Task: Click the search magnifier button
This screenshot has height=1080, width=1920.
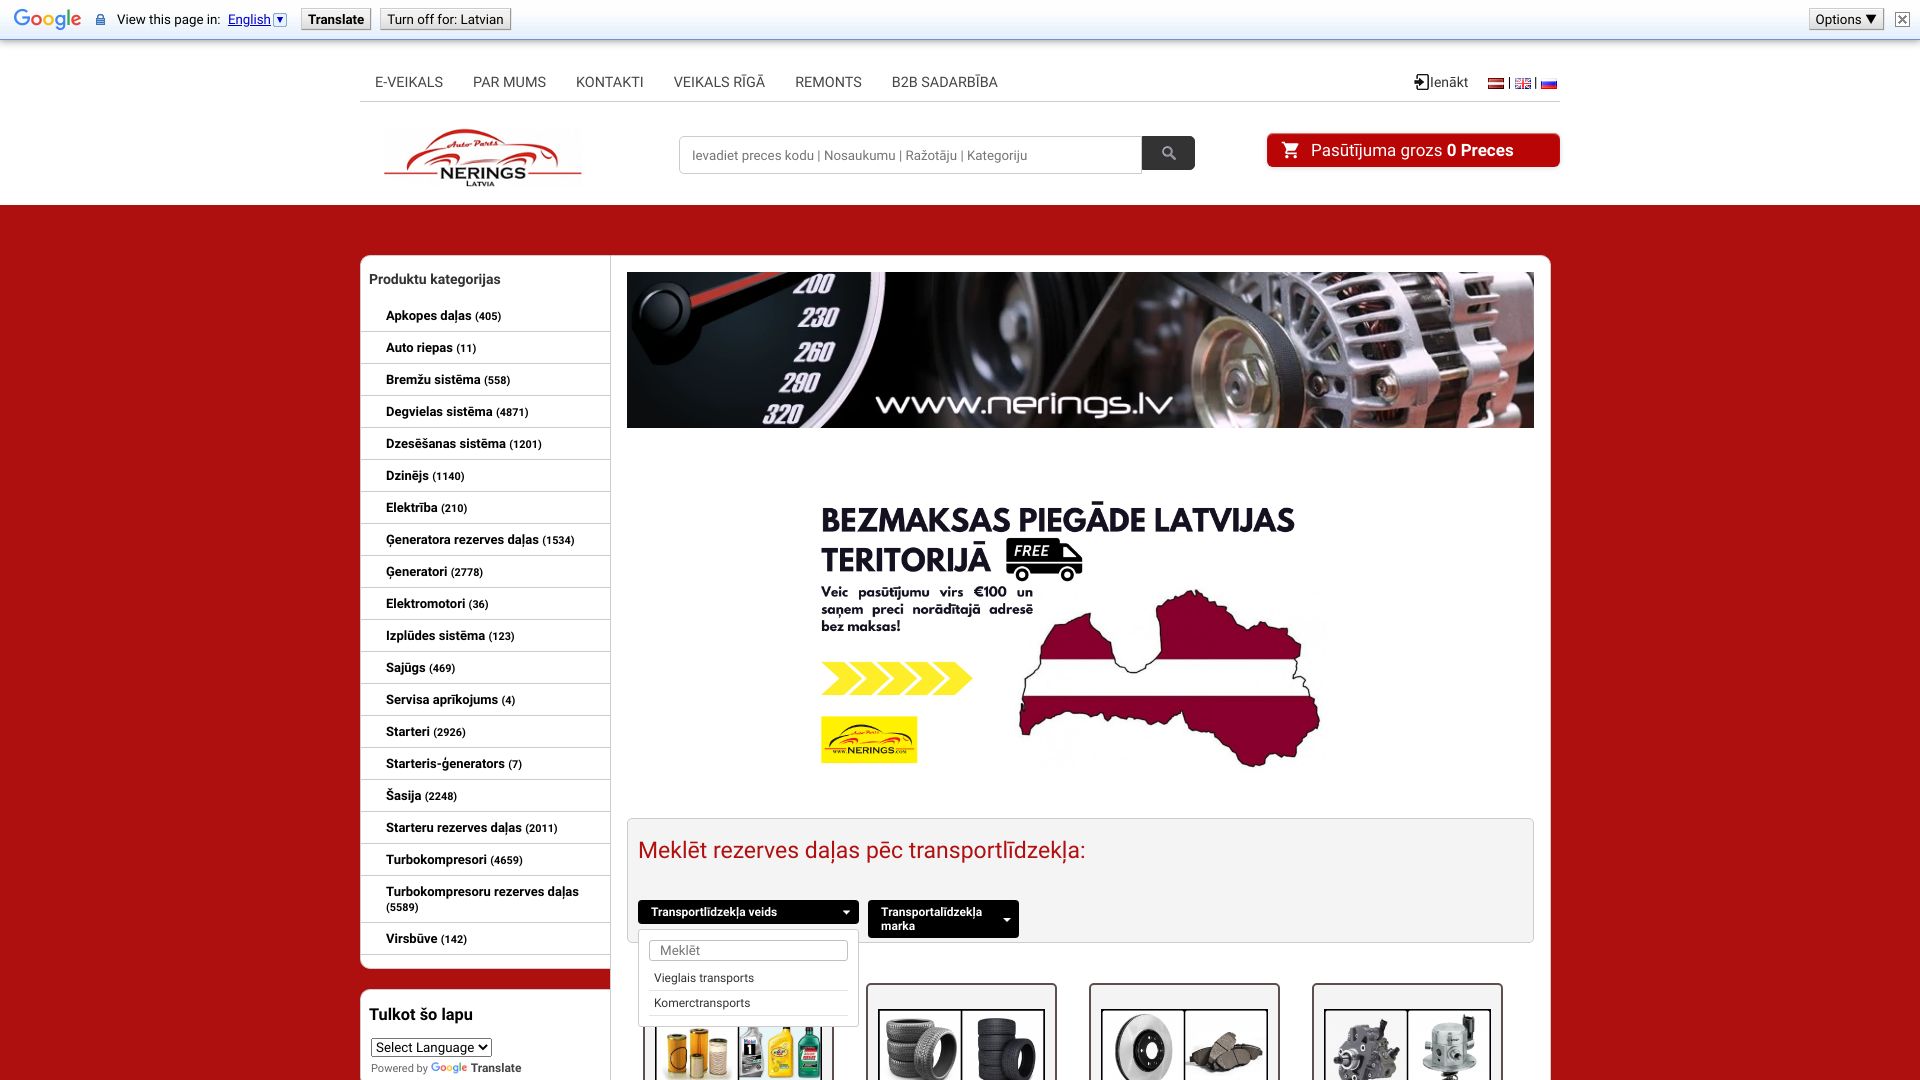Action: point(1168,153)
